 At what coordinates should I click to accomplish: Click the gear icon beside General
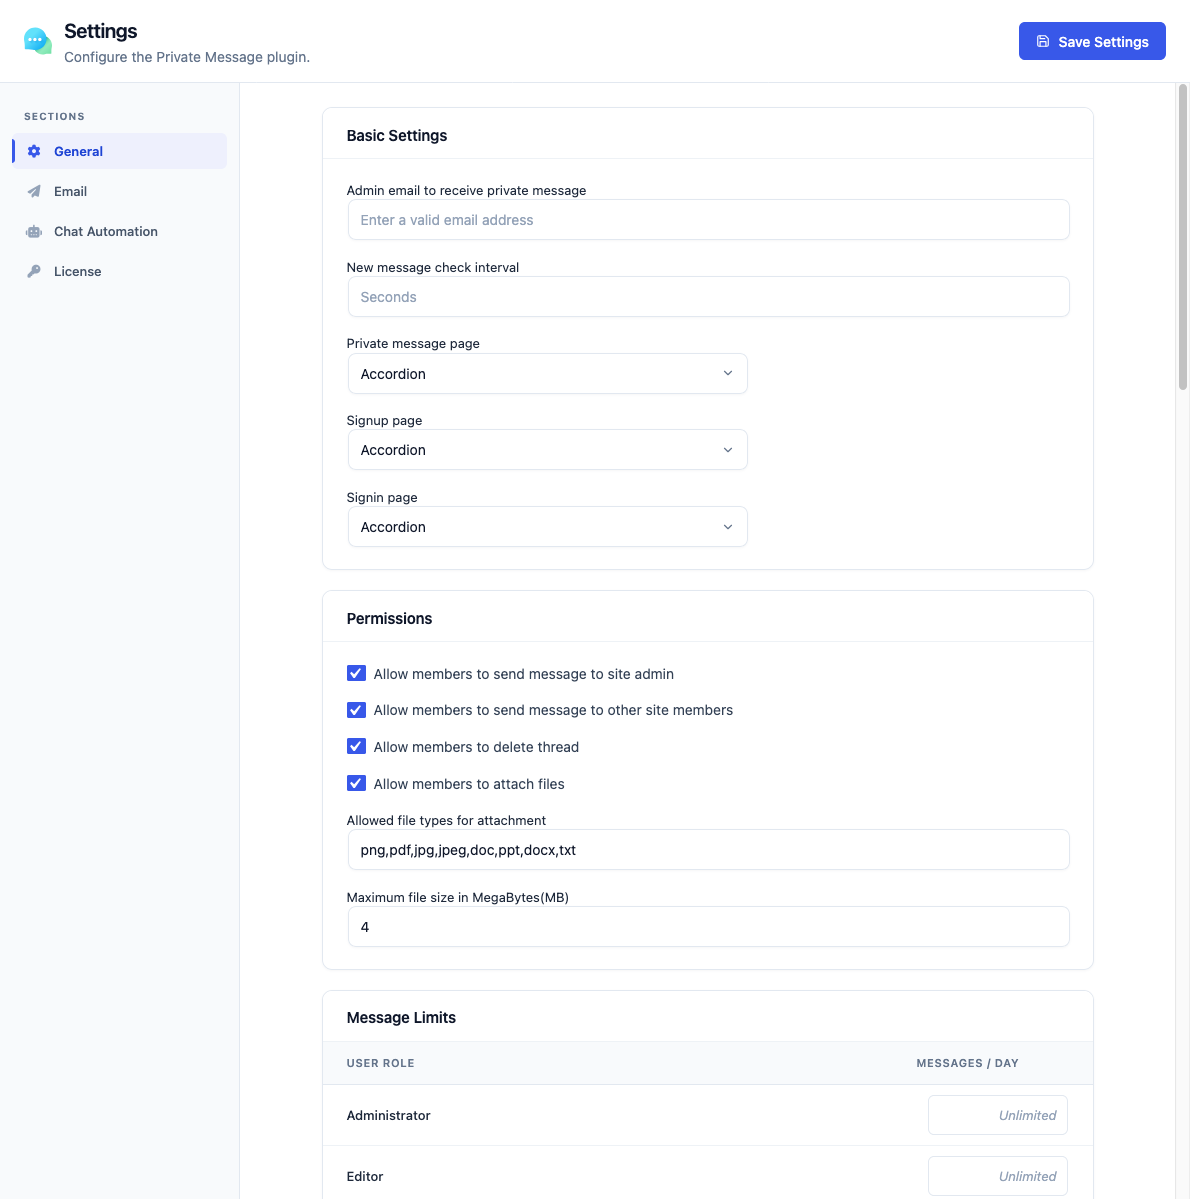point(34,151)
